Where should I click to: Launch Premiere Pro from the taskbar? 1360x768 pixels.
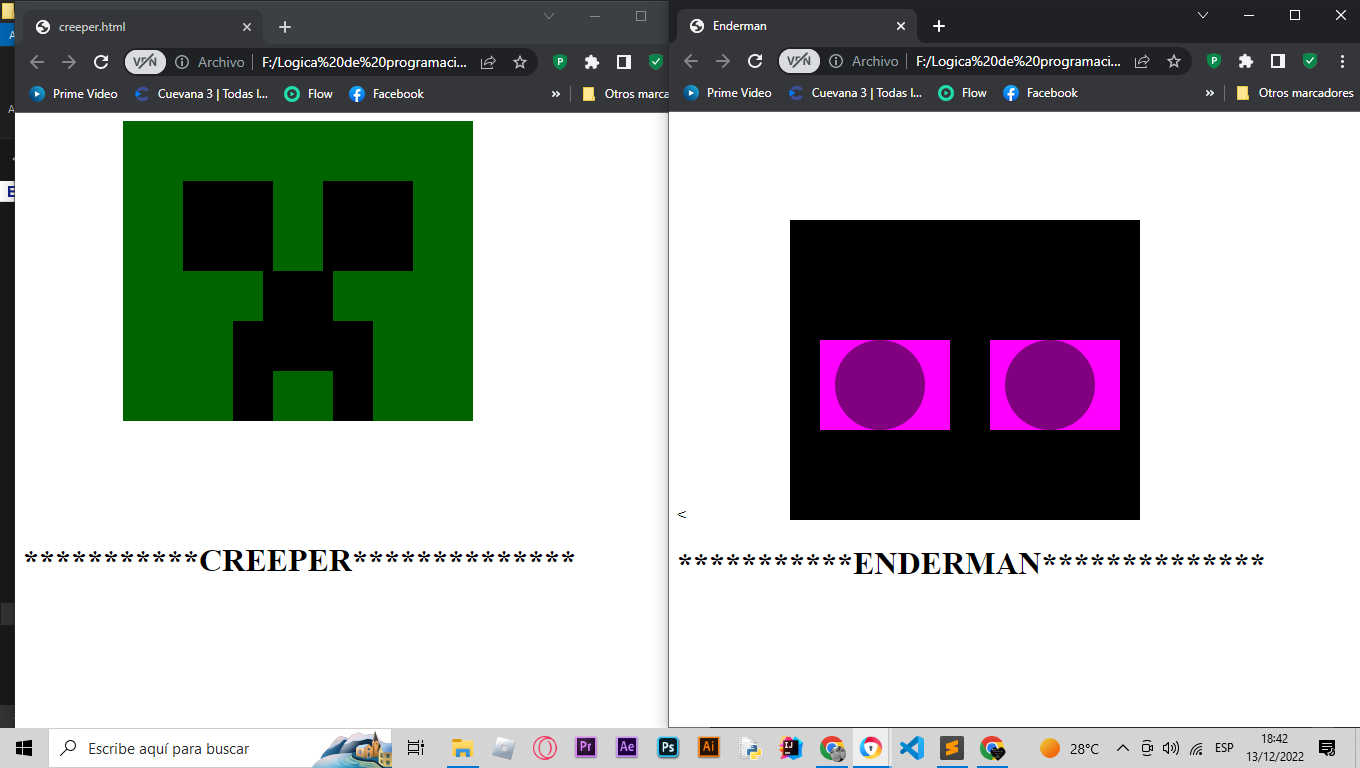pos(586,748)
